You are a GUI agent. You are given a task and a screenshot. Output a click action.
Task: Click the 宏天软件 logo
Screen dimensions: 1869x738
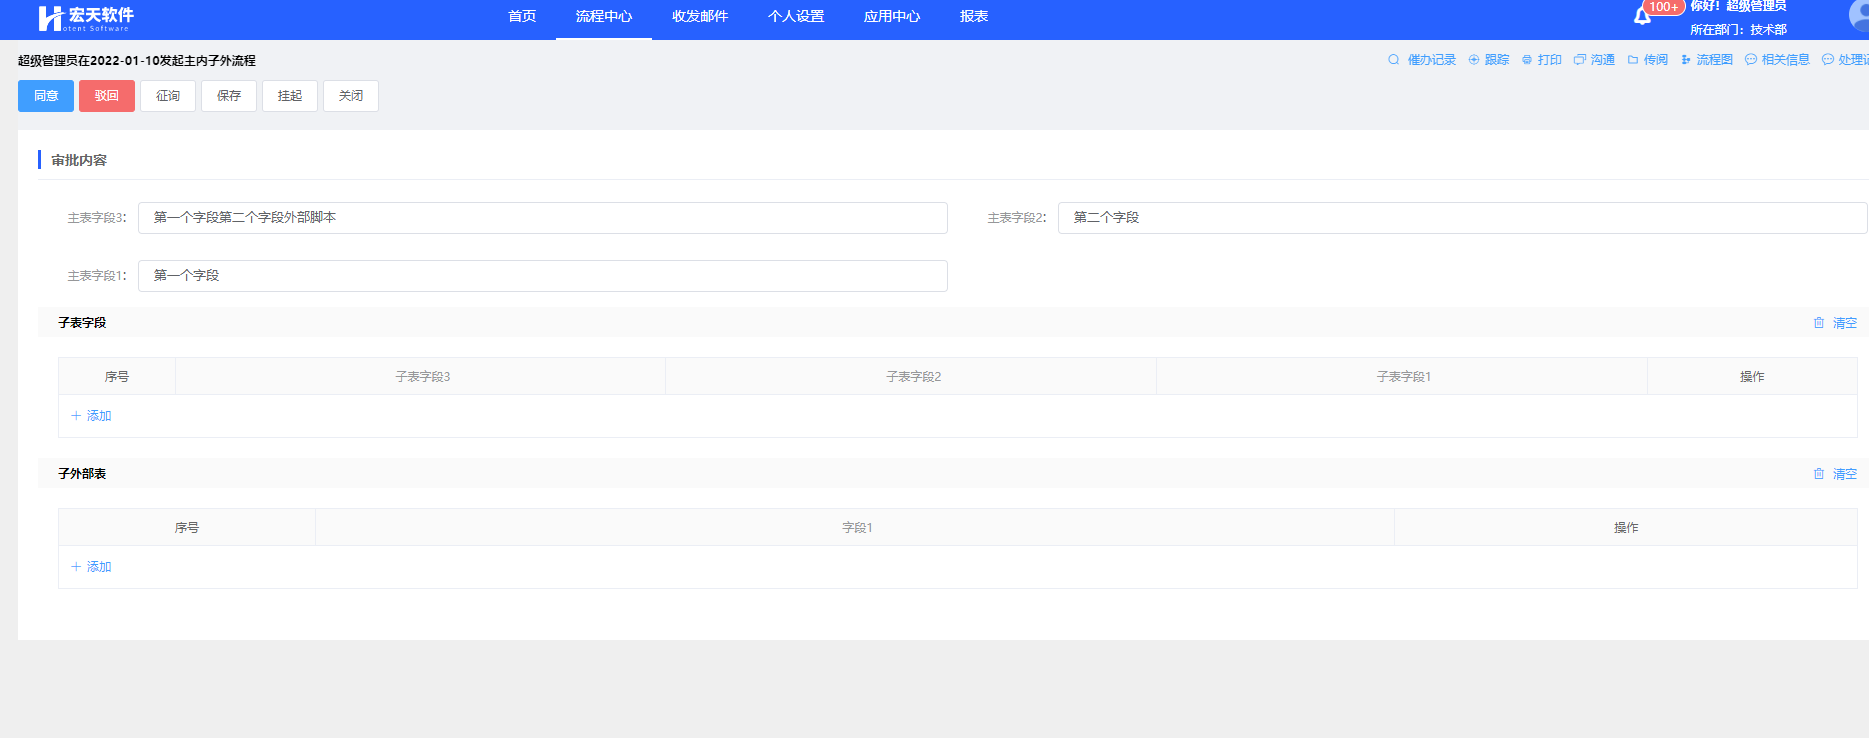[86, 17]
